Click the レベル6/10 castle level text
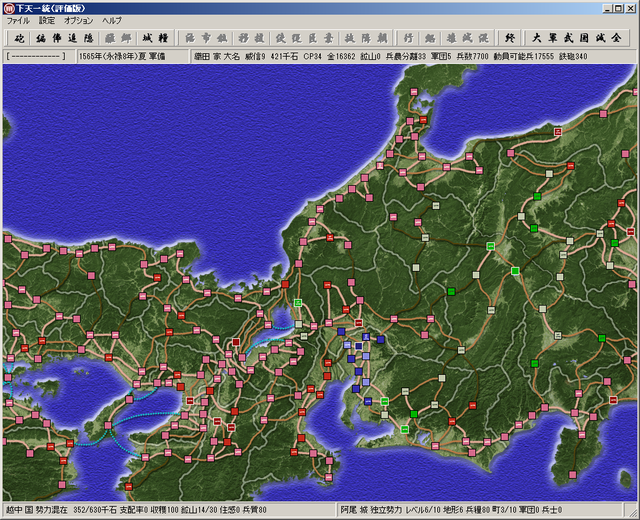 point(423,510)
